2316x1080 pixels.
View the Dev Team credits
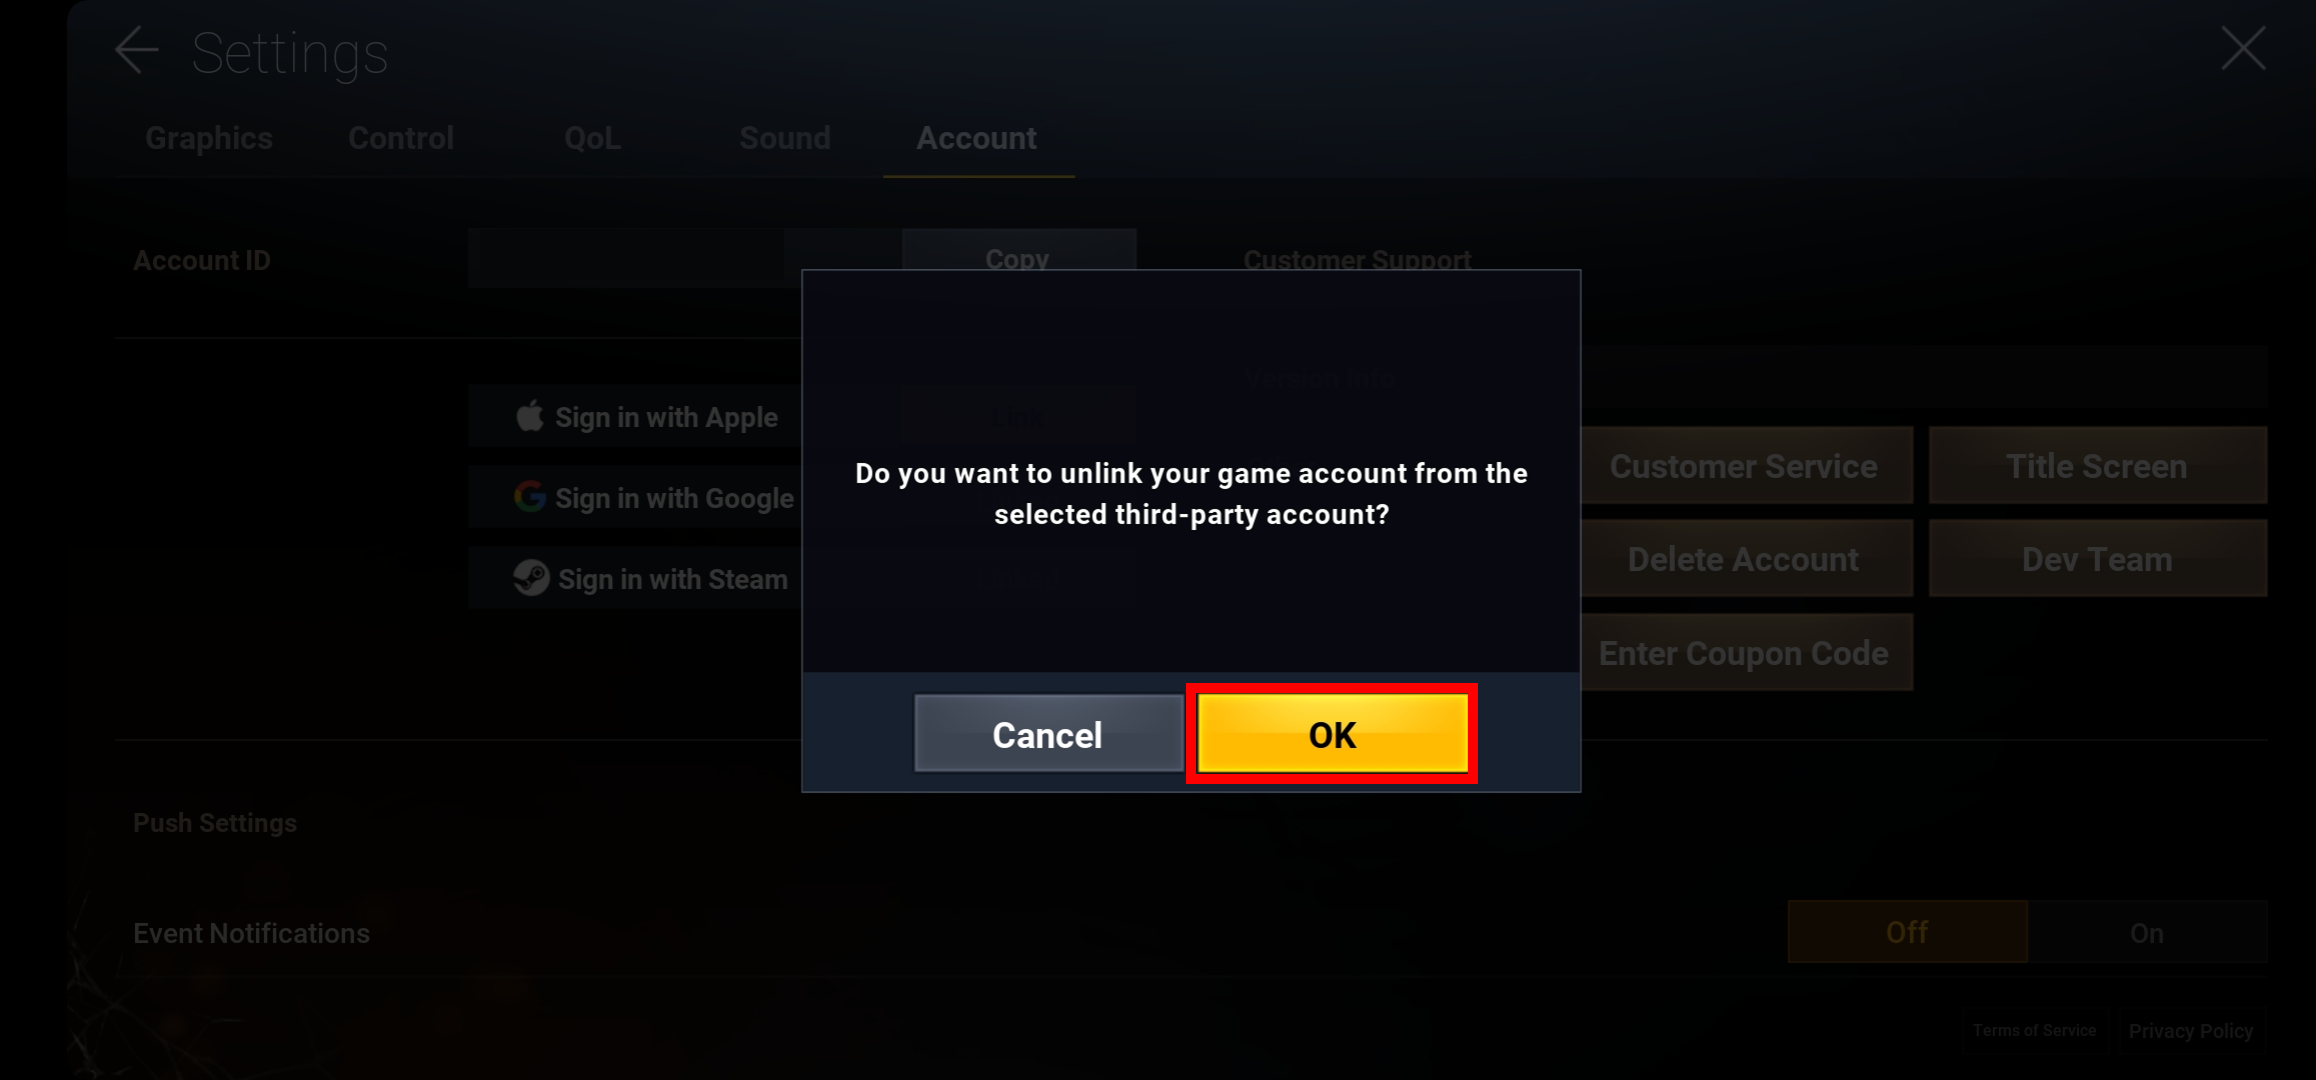[2097, 559]
